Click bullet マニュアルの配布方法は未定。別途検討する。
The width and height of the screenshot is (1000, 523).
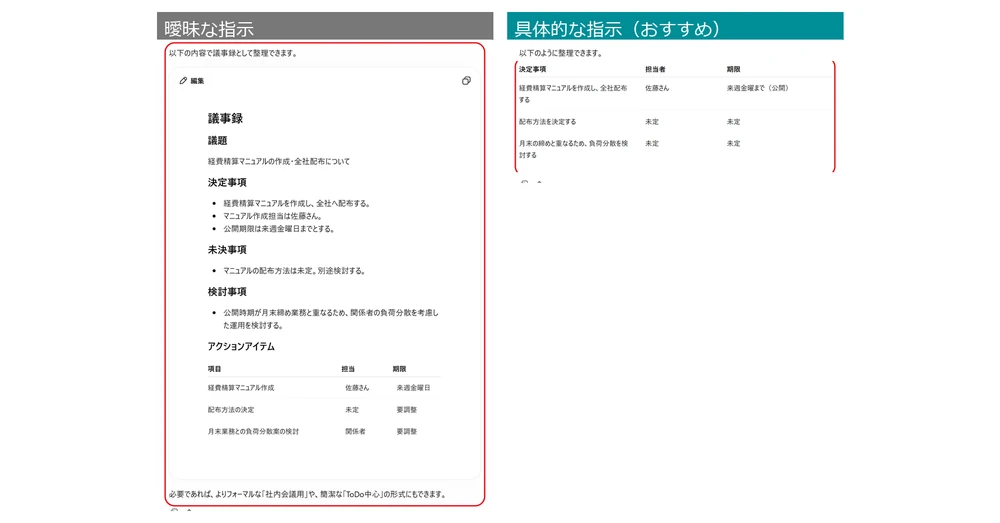pos(295,271)
